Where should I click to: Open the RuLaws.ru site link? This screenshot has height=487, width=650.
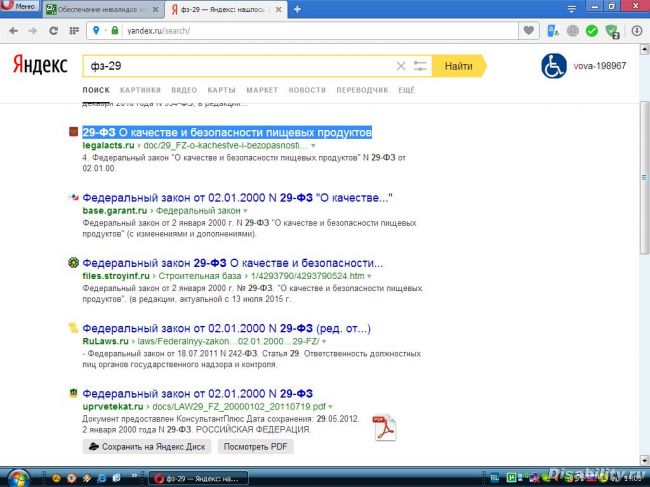pyautogui.click(x=106, y=341)
